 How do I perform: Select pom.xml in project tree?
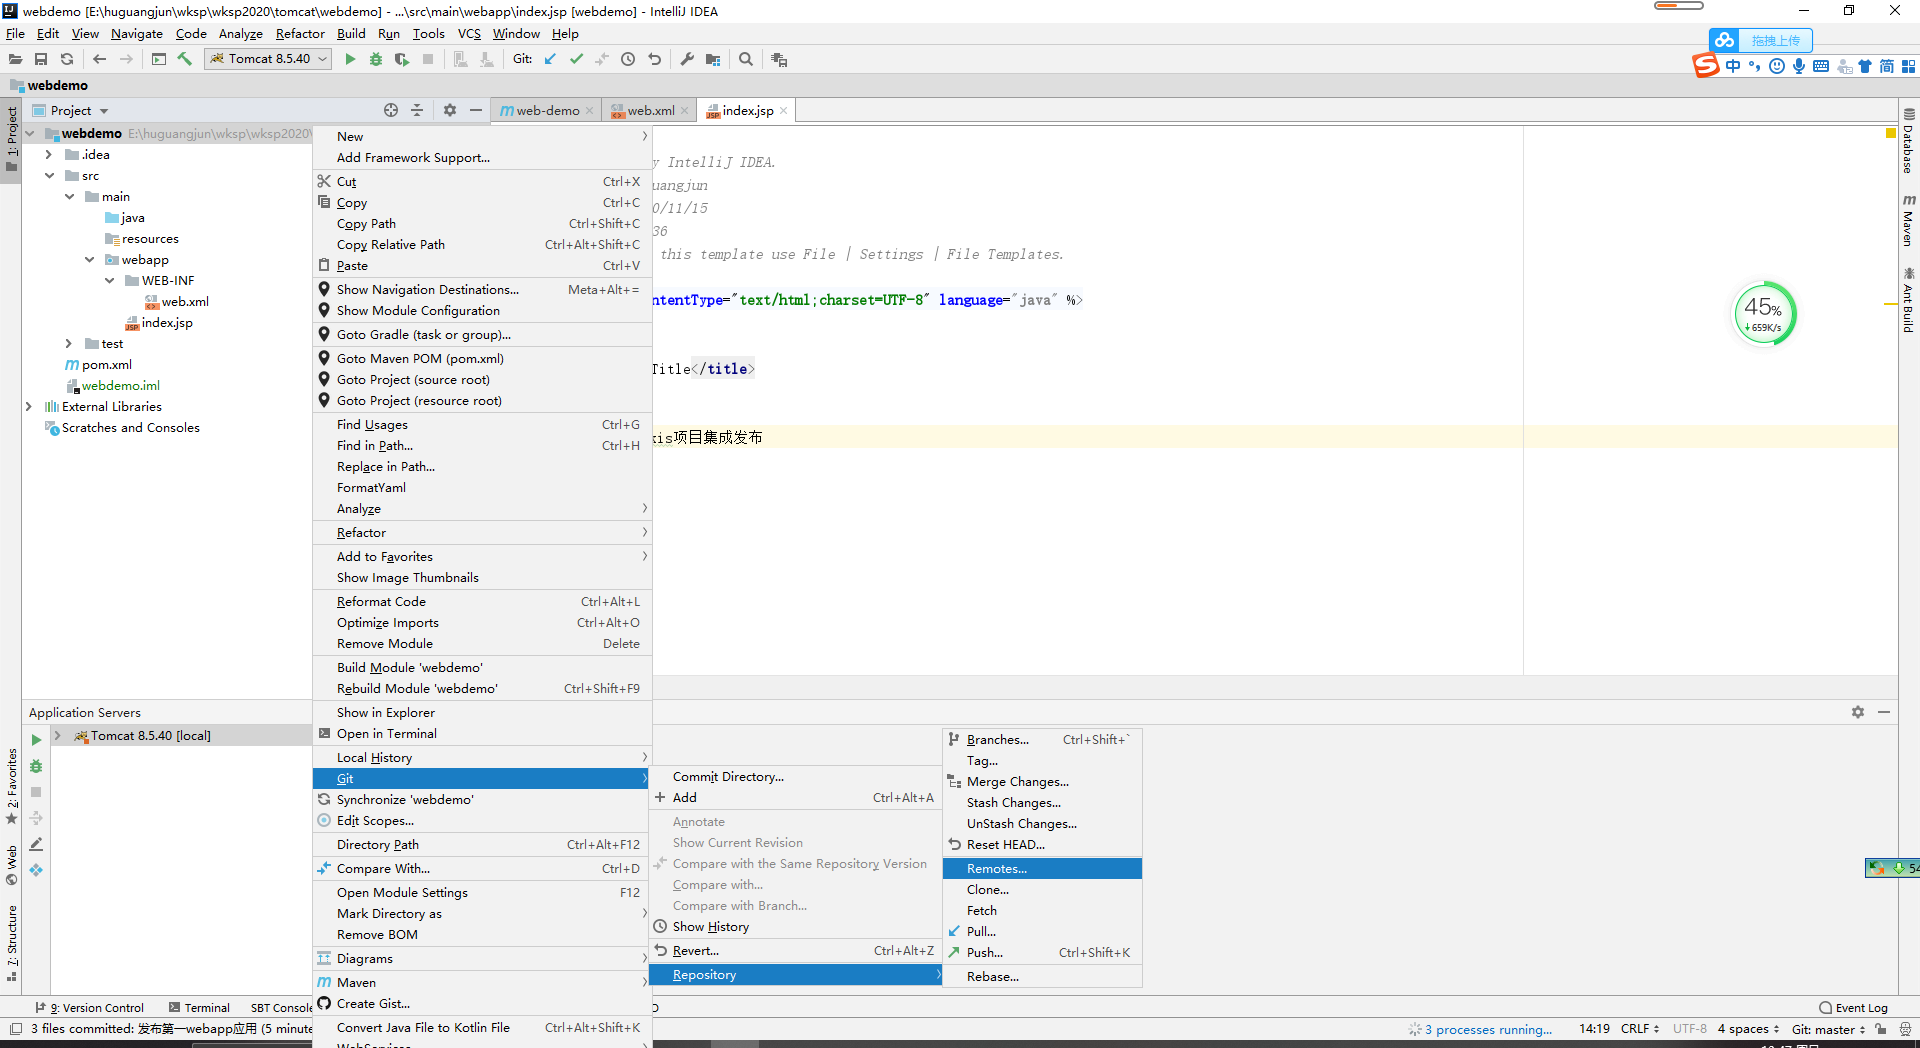point(106,364)
